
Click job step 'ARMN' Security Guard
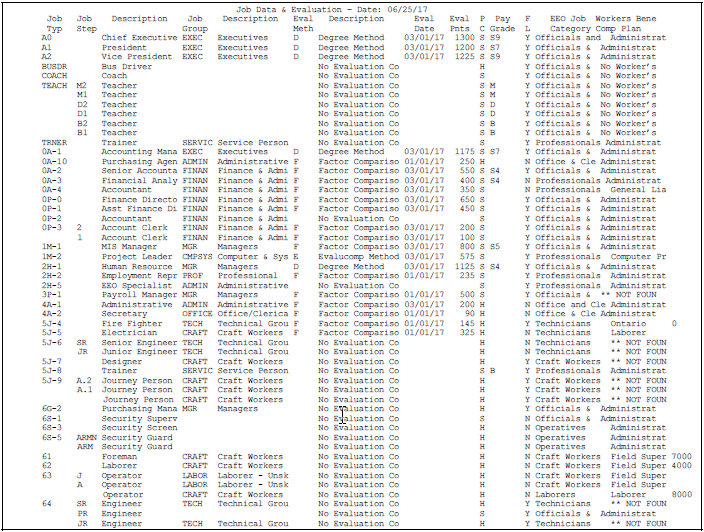pyautogui.click(x=86, y=438)
